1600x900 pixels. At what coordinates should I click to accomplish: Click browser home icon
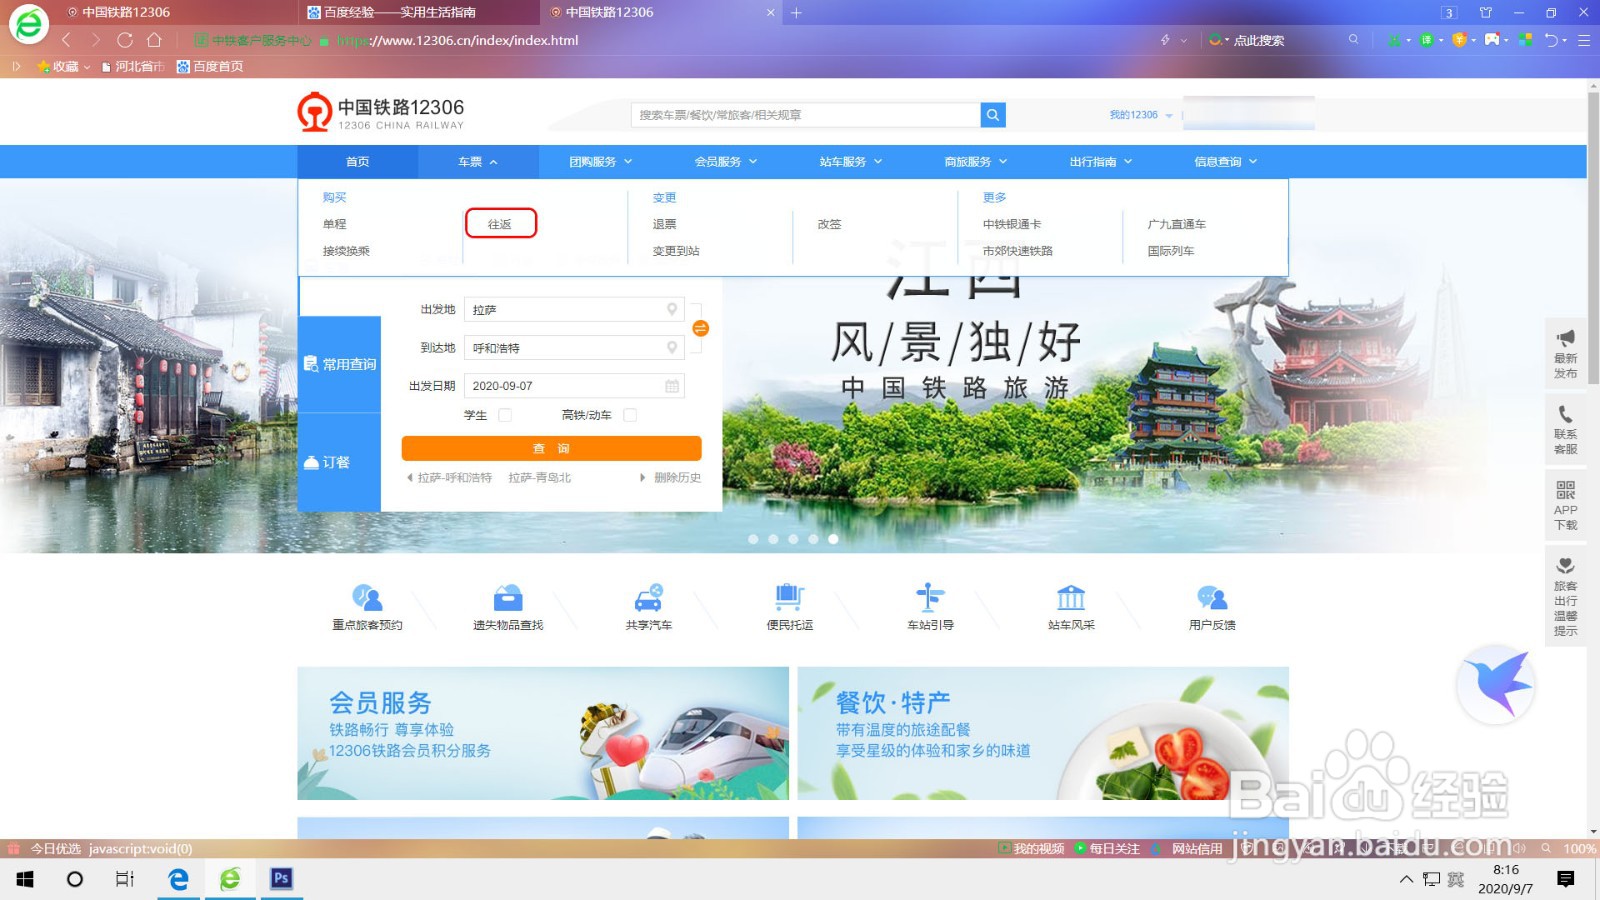point(154,40)
